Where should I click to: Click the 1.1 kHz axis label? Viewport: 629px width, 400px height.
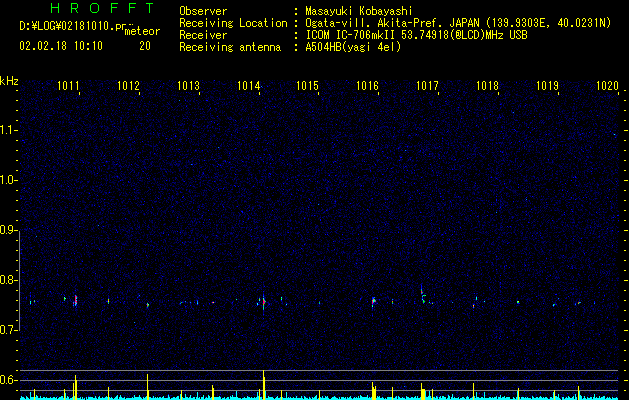[x=8, y=130]
